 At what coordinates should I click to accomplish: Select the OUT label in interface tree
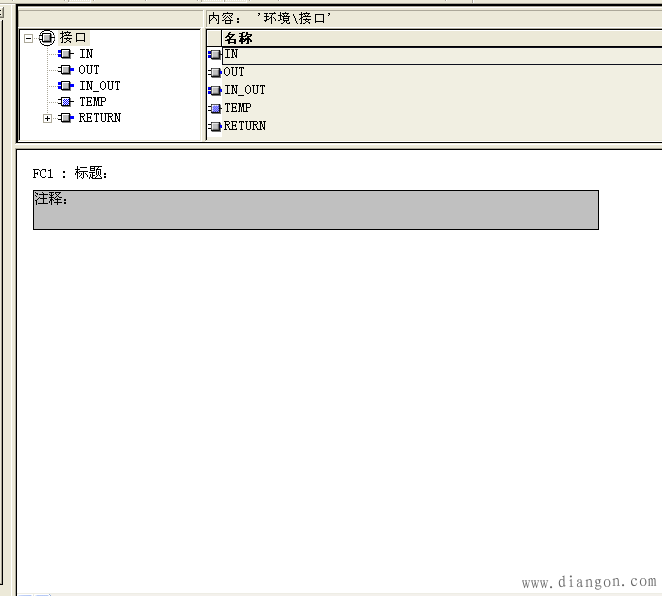coord(89,70)
